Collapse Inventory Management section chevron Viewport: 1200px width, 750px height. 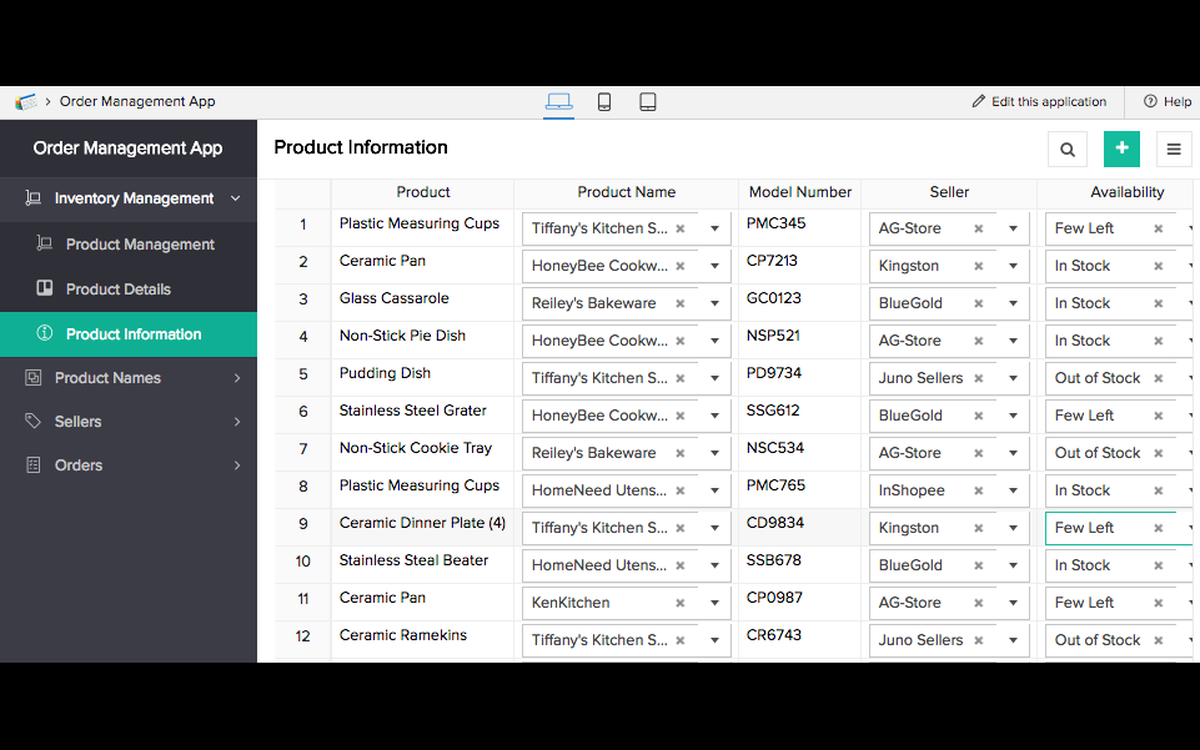(236, 198)
